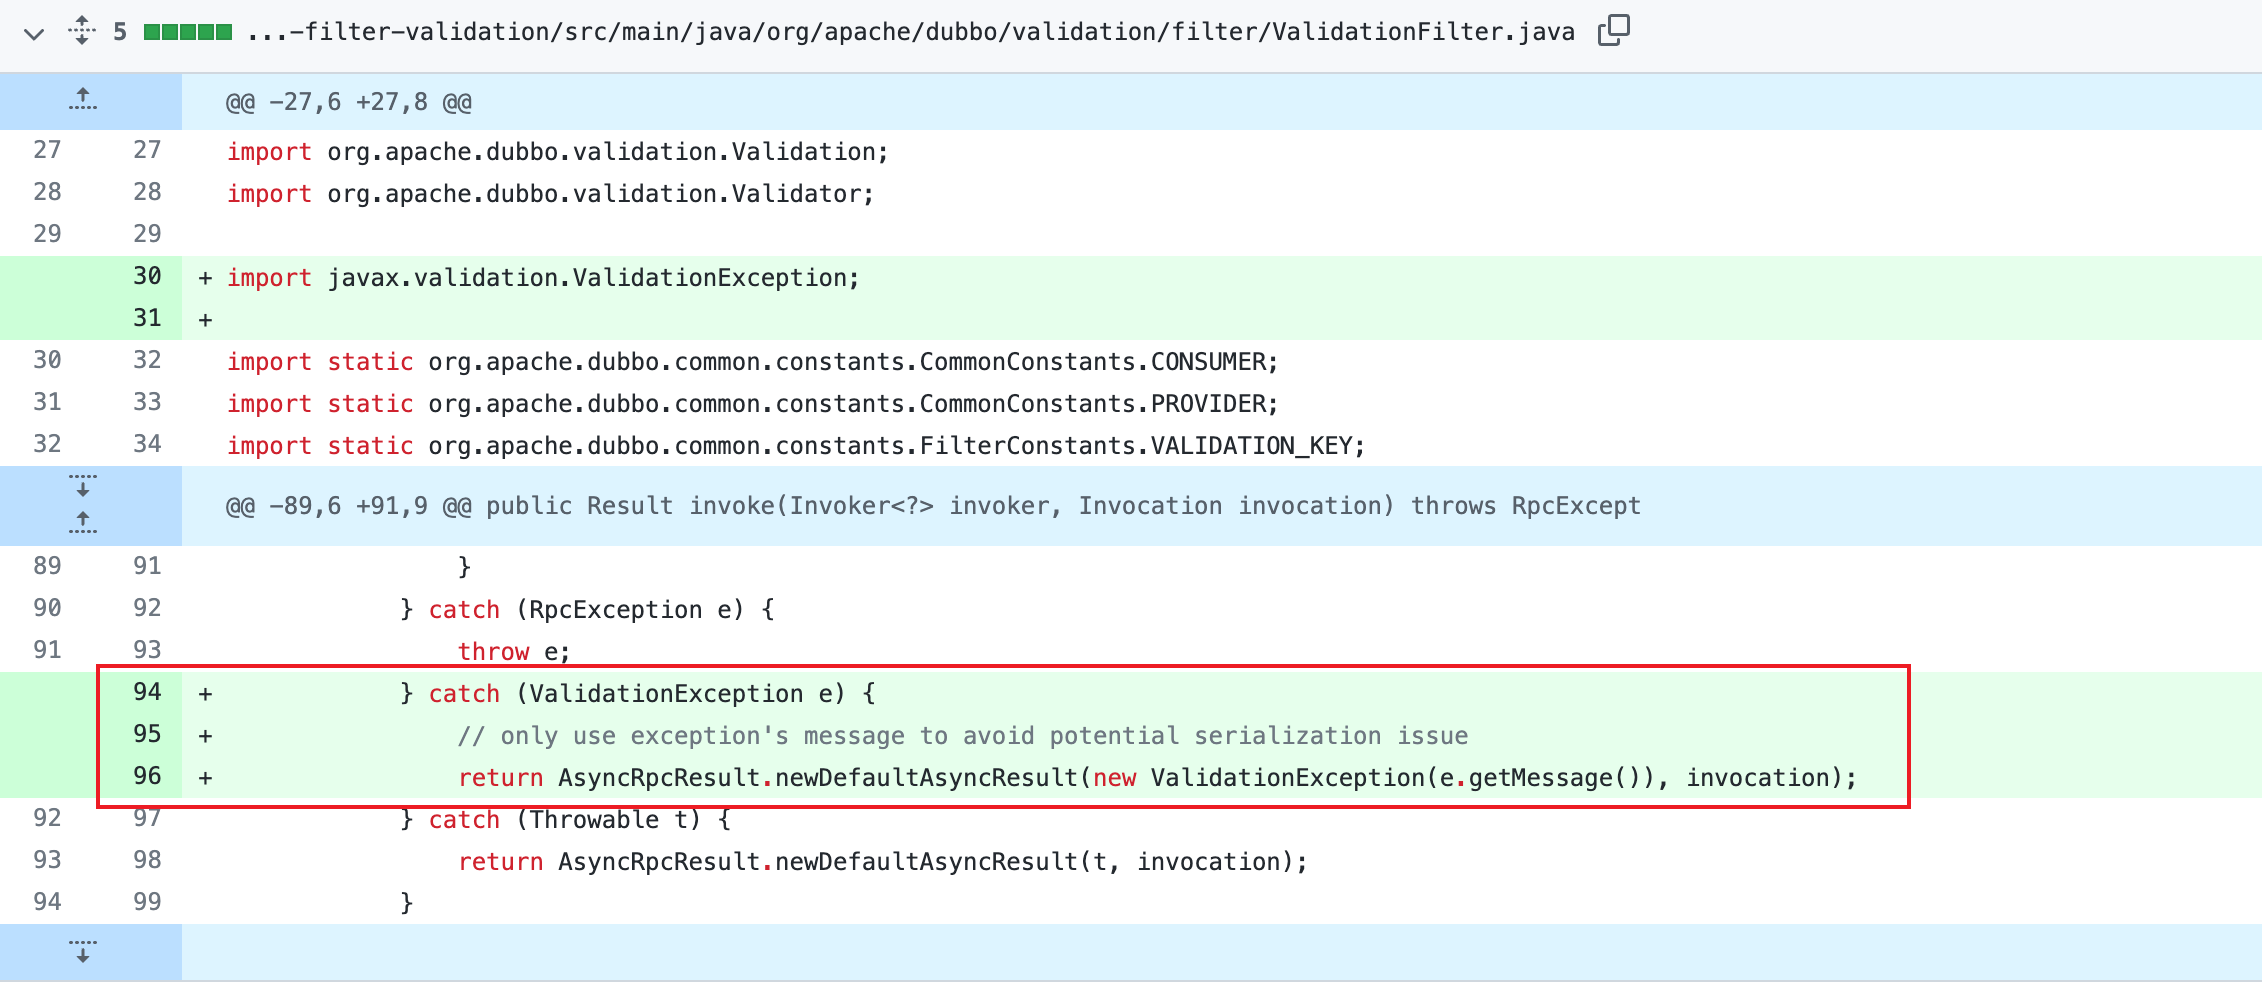Select new line number 94
Image resolution: width=2262 pixels, height=1000 pixels.
point(147,692)
